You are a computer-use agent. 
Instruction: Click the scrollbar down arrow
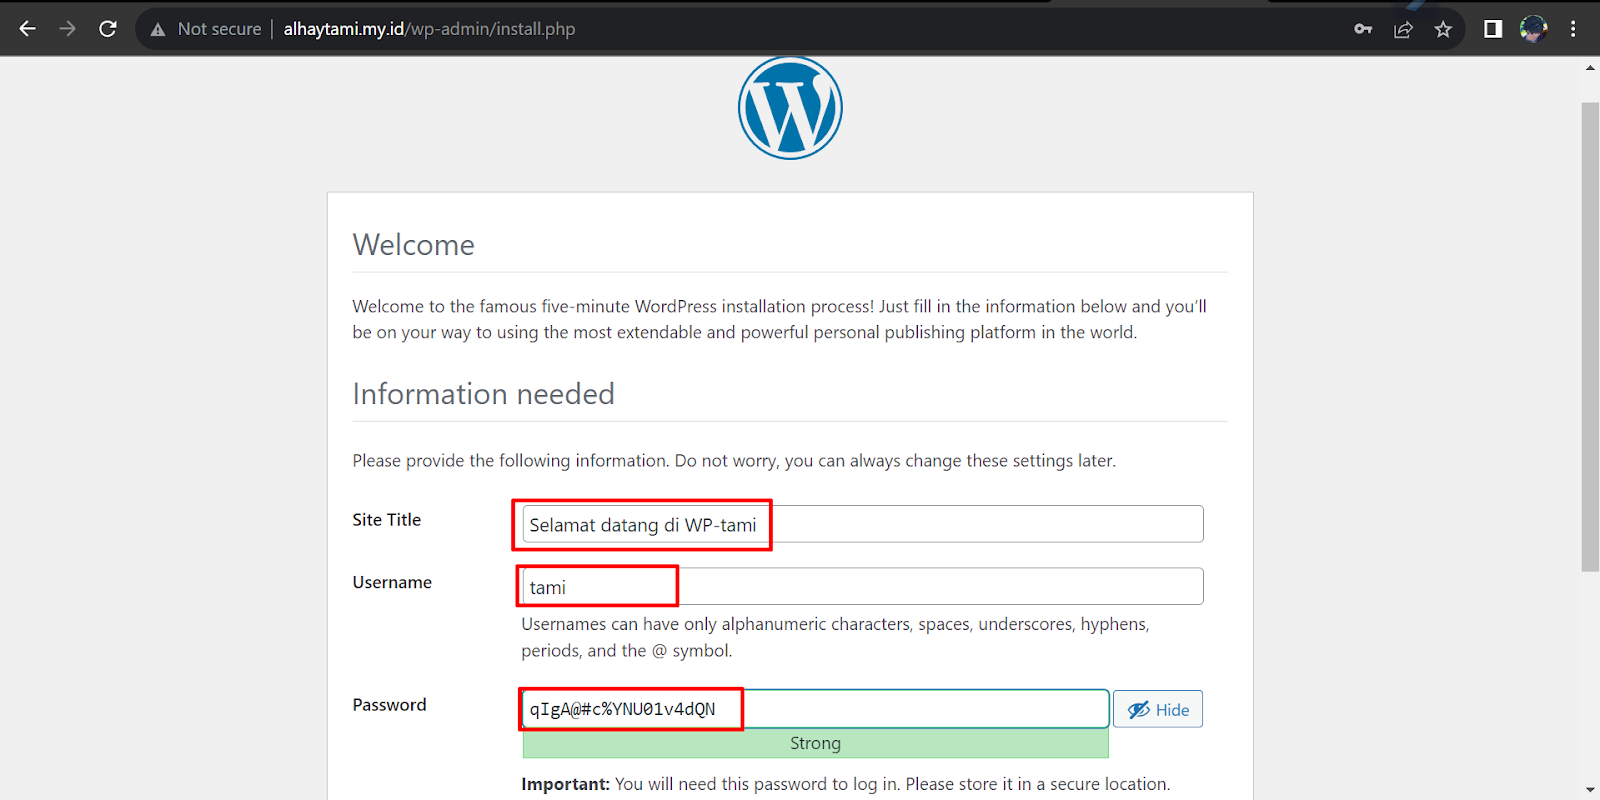[1590, 790]
